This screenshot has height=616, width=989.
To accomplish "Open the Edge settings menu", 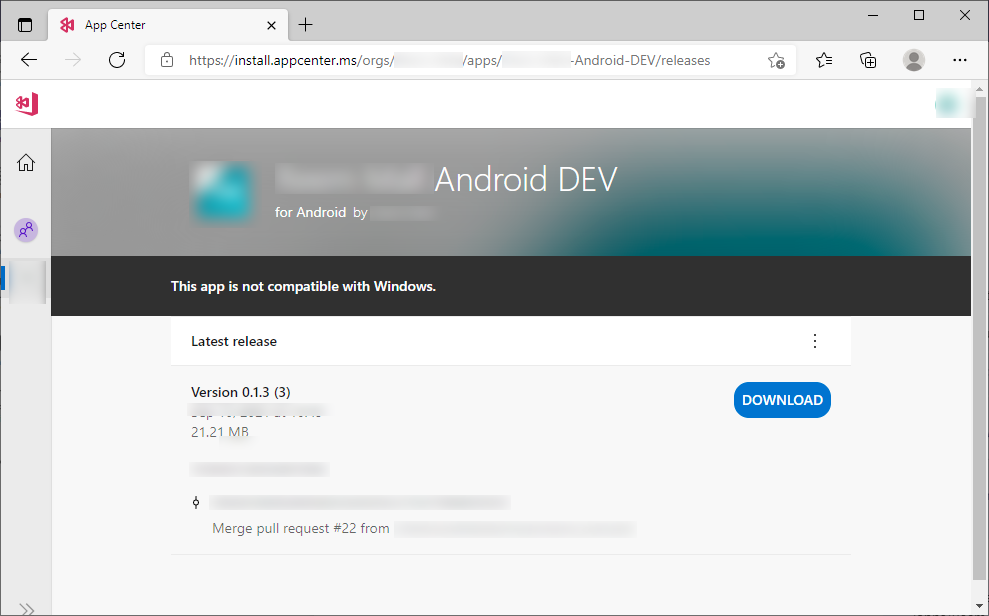I will 960,60.
